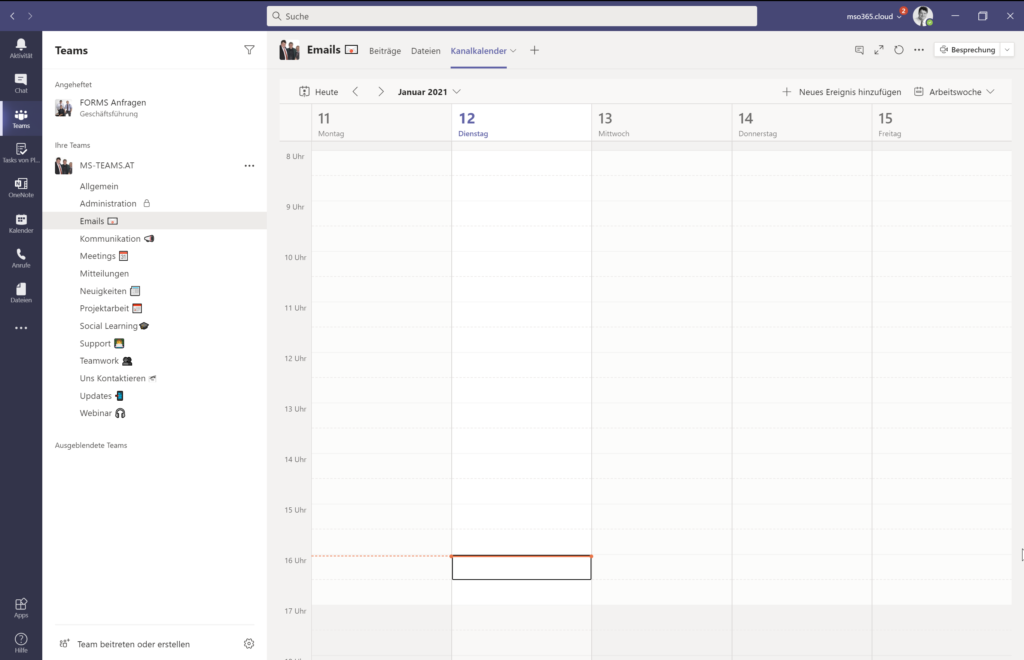Select the Kanalkalender tab
The height and width of the screenshot is (660, 1024).
[478, 51]
